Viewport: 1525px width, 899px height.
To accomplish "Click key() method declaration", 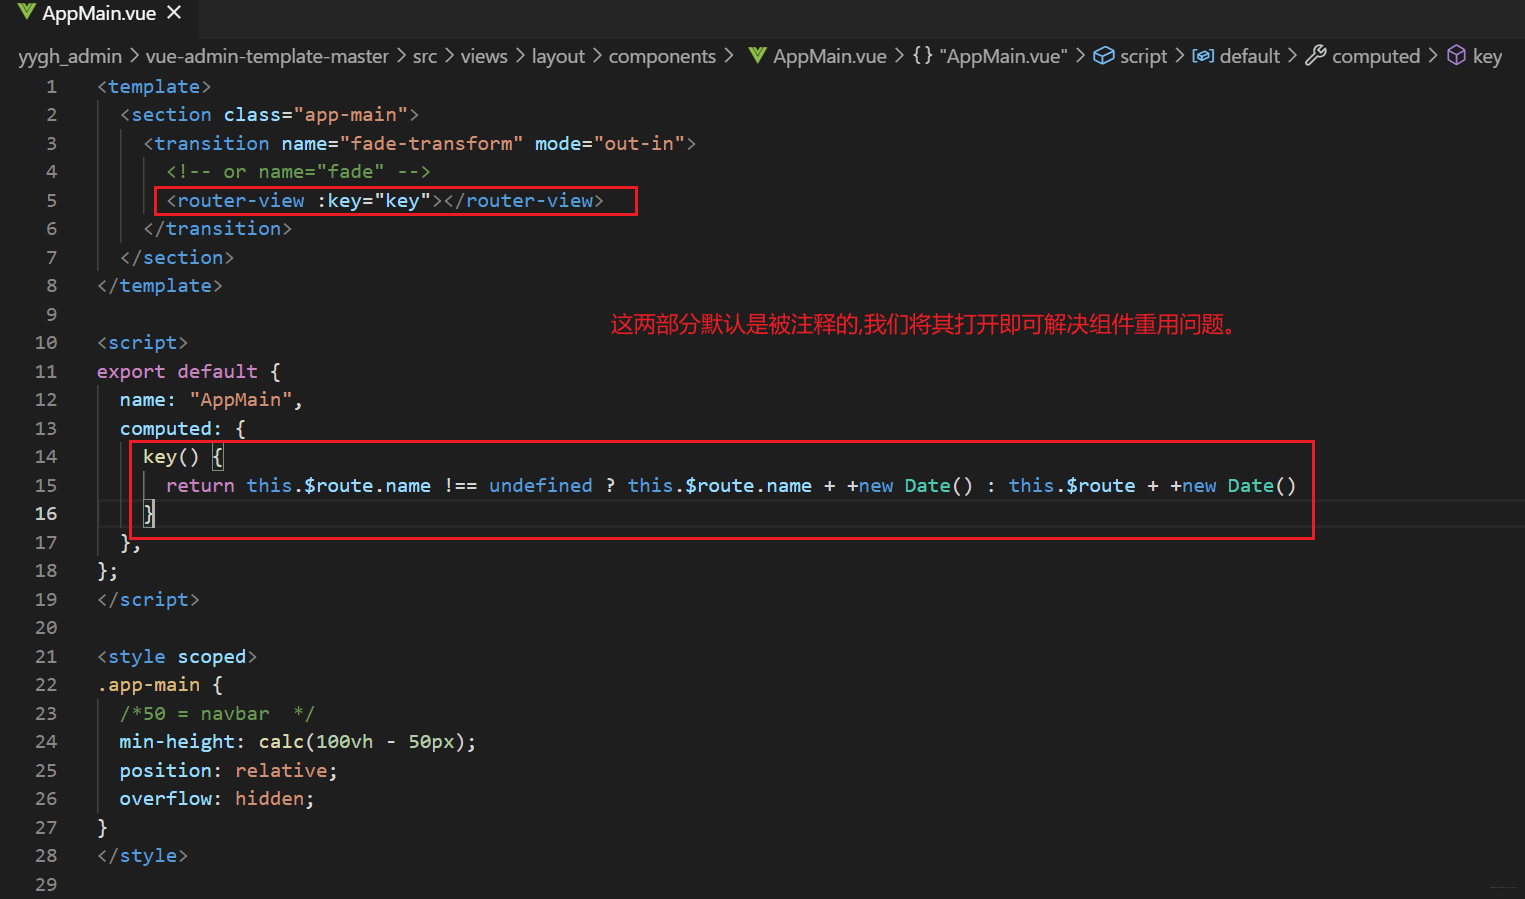I will point(171,457).
